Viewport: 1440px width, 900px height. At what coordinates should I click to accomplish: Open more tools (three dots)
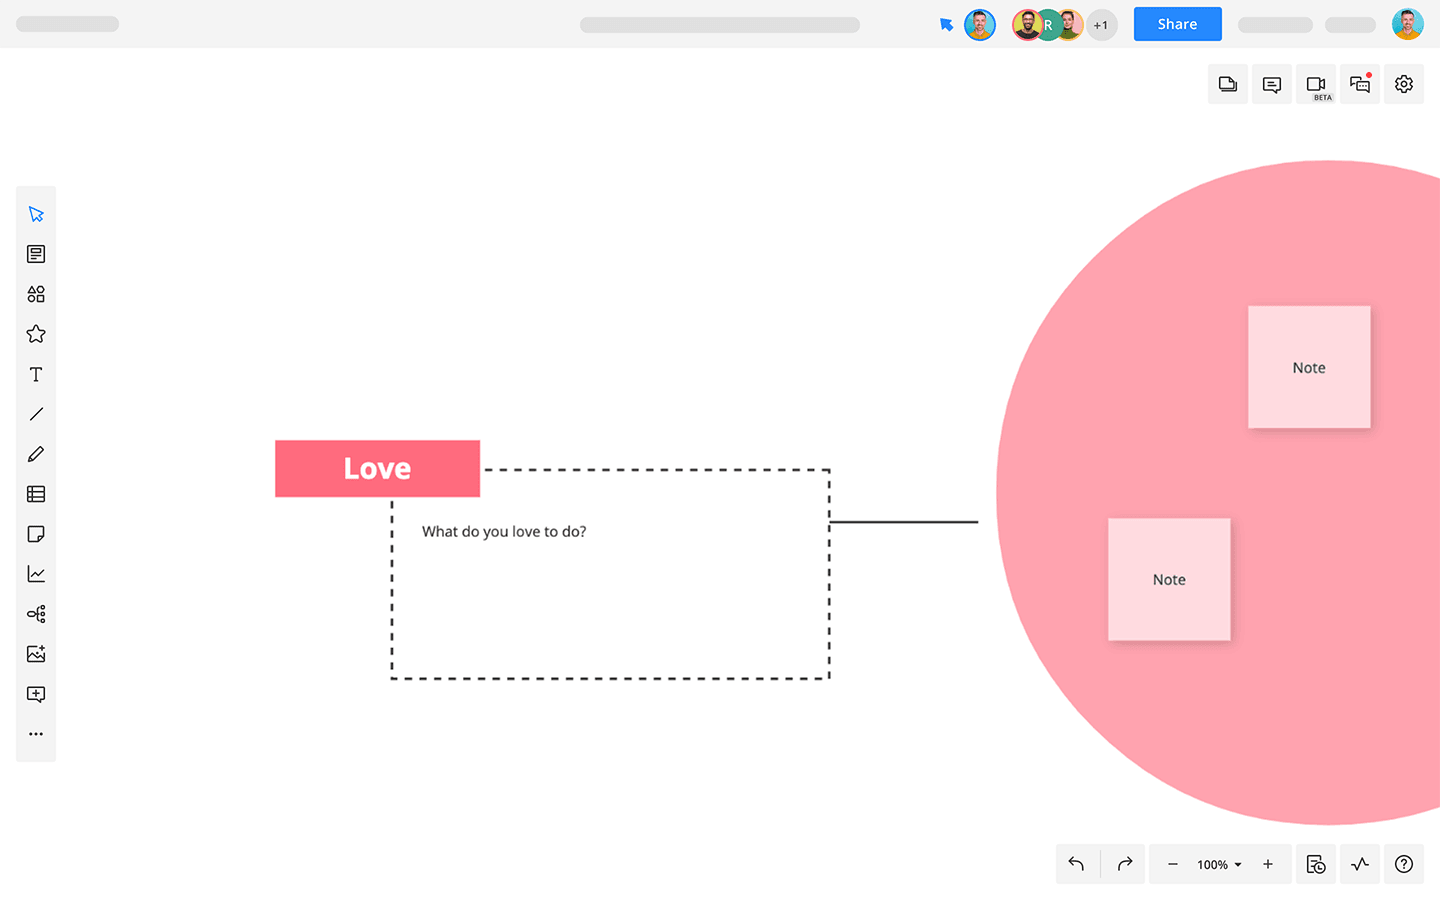click(36, 734)
